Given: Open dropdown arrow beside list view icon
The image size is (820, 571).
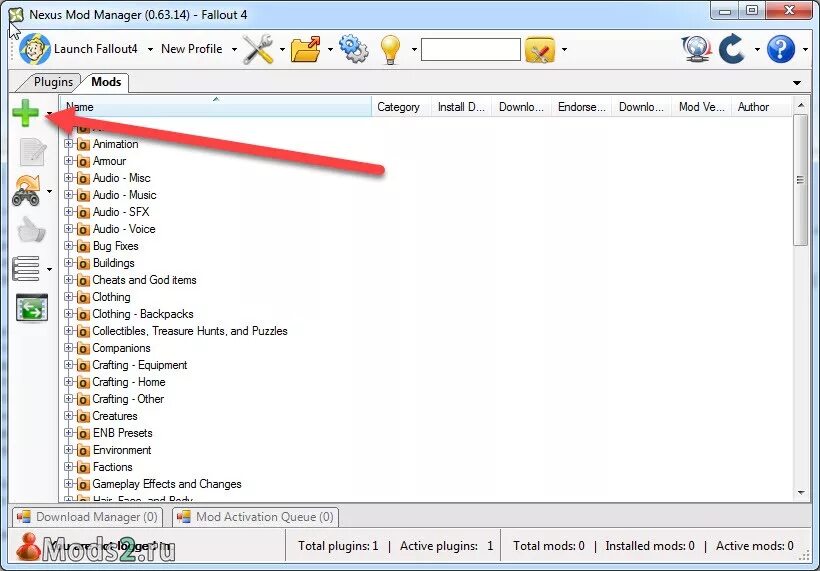Looking at the screenshot, I should [x=50, y=269].
